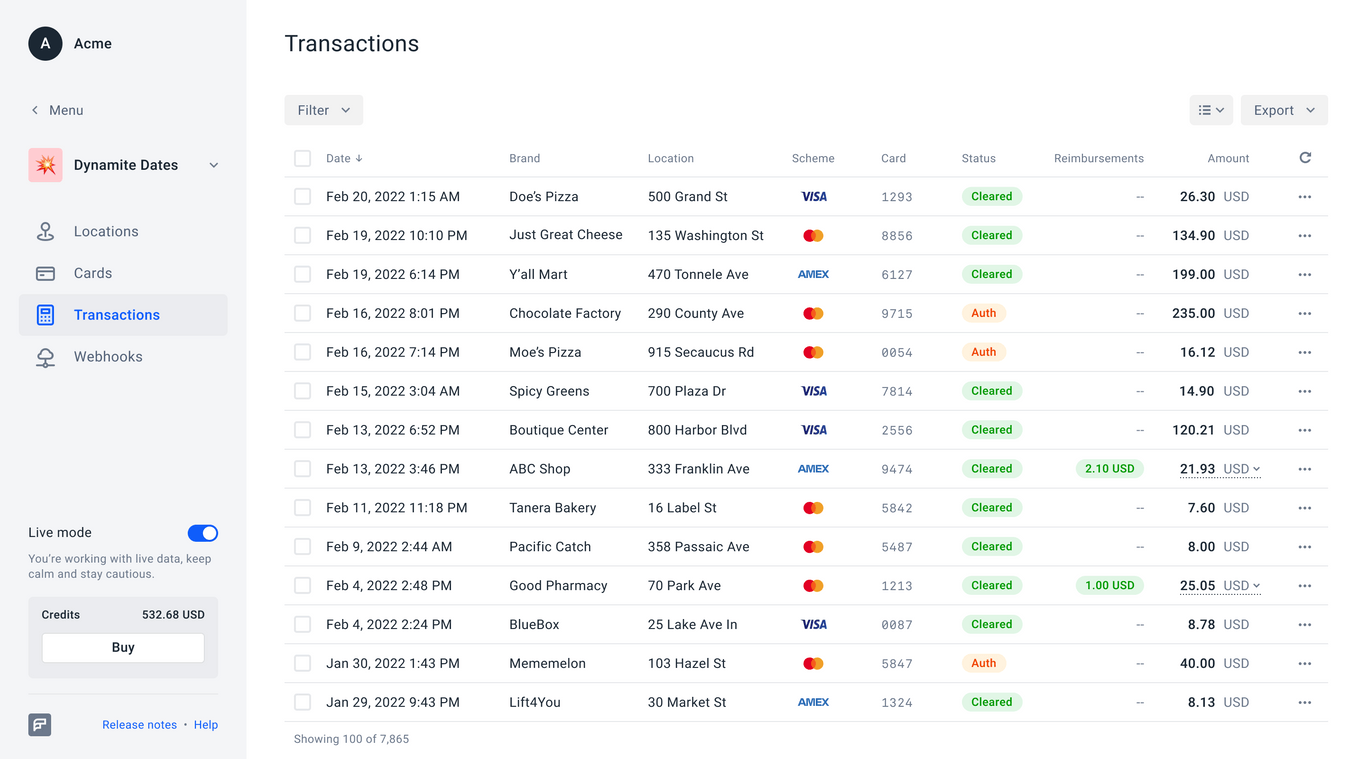Open the Release notes link
The width and height of the screenshot is (1366, 759).
[x=139, y=725]
